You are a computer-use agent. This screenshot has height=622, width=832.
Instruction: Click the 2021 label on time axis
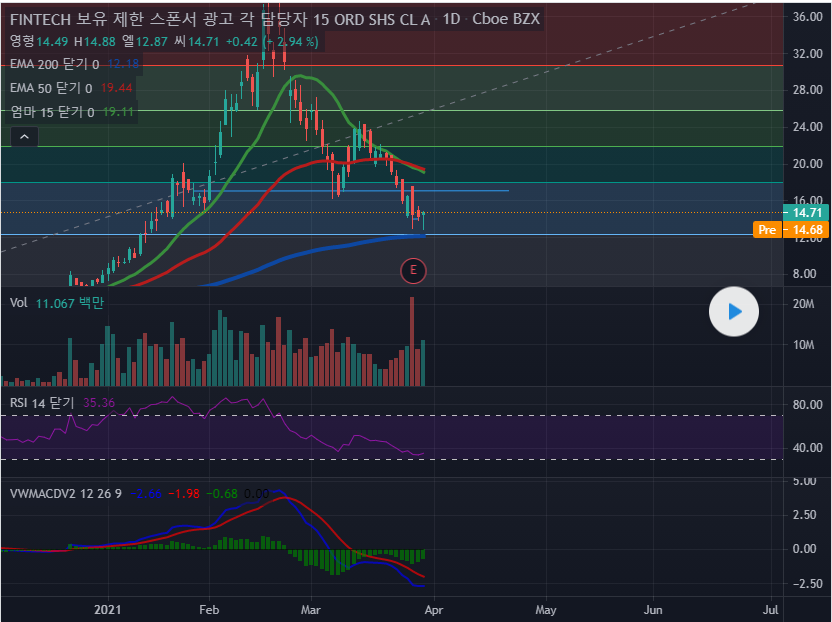pyautogui.click(x=108, y=608)
